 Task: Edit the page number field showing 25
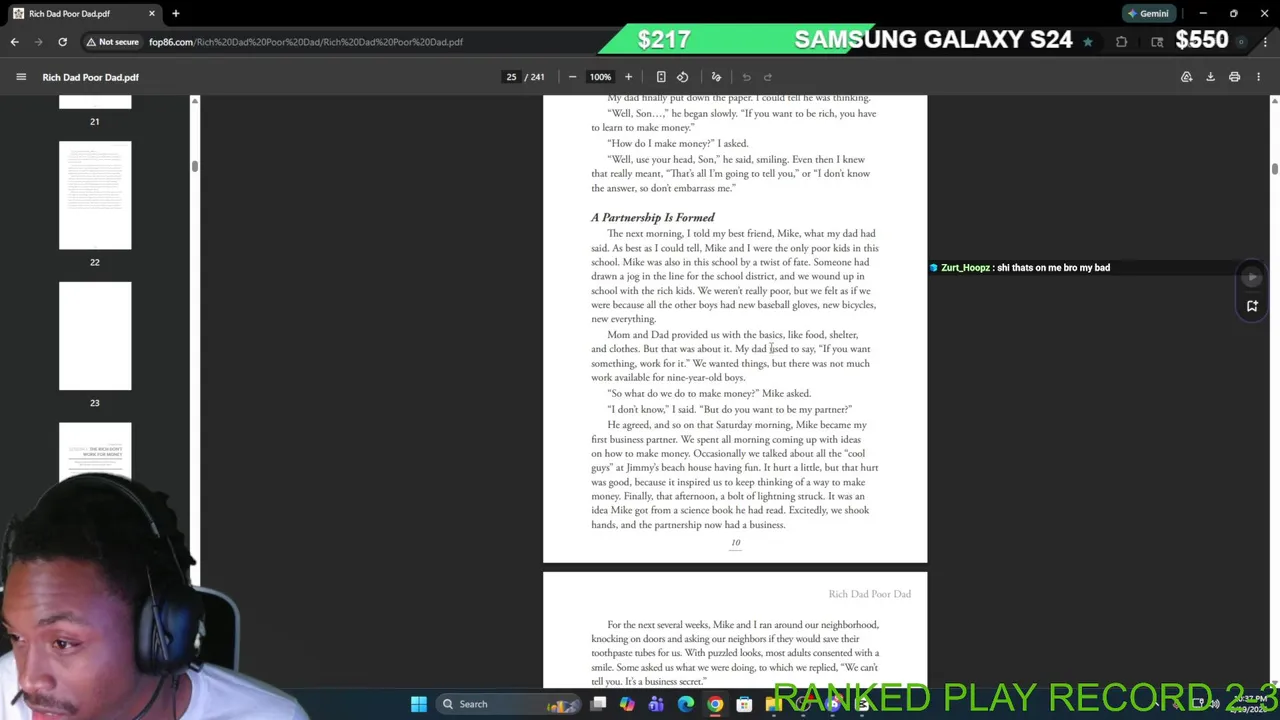511,77
